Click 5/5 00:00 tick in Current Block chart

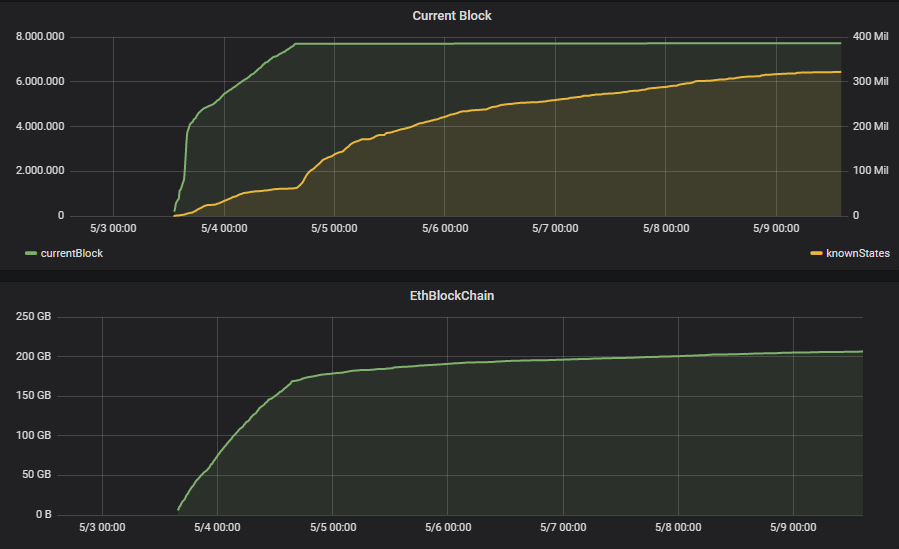[x=334, y=229]
